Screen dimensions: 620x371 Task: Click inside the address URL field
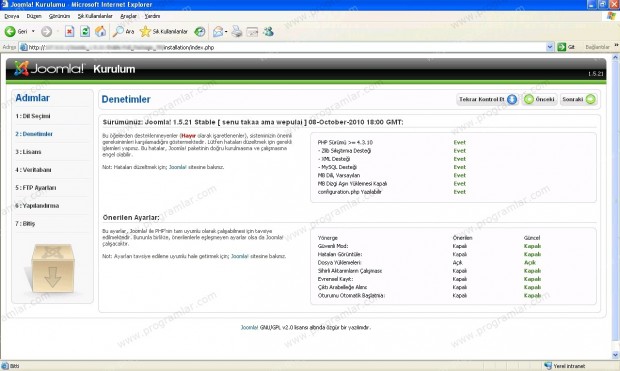click(283, 47)
